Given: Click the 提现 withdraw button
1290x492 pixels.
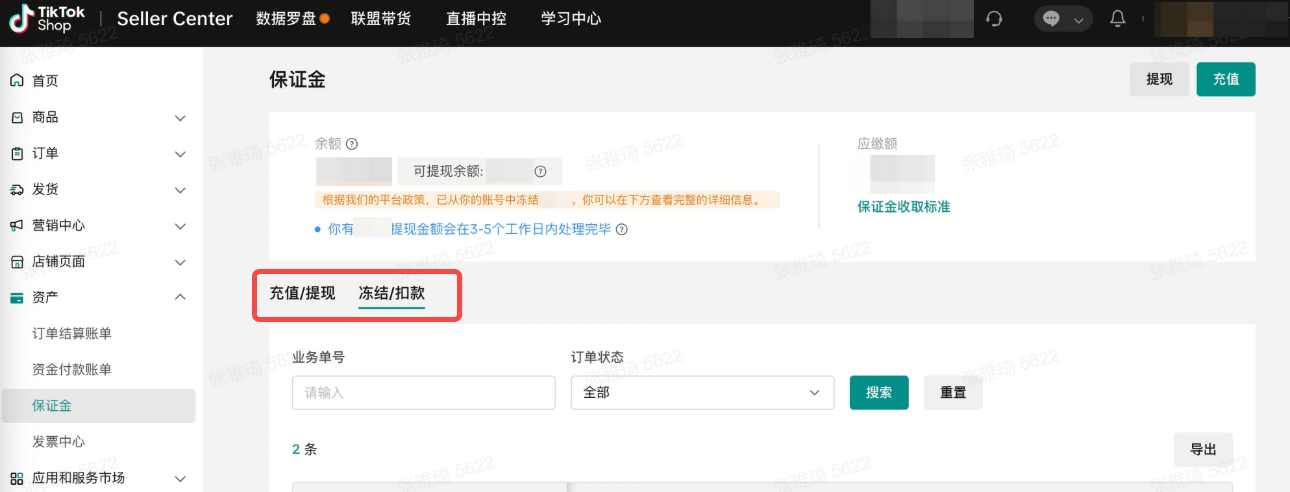Looking at the screenshot, I should coord(1160,79).
